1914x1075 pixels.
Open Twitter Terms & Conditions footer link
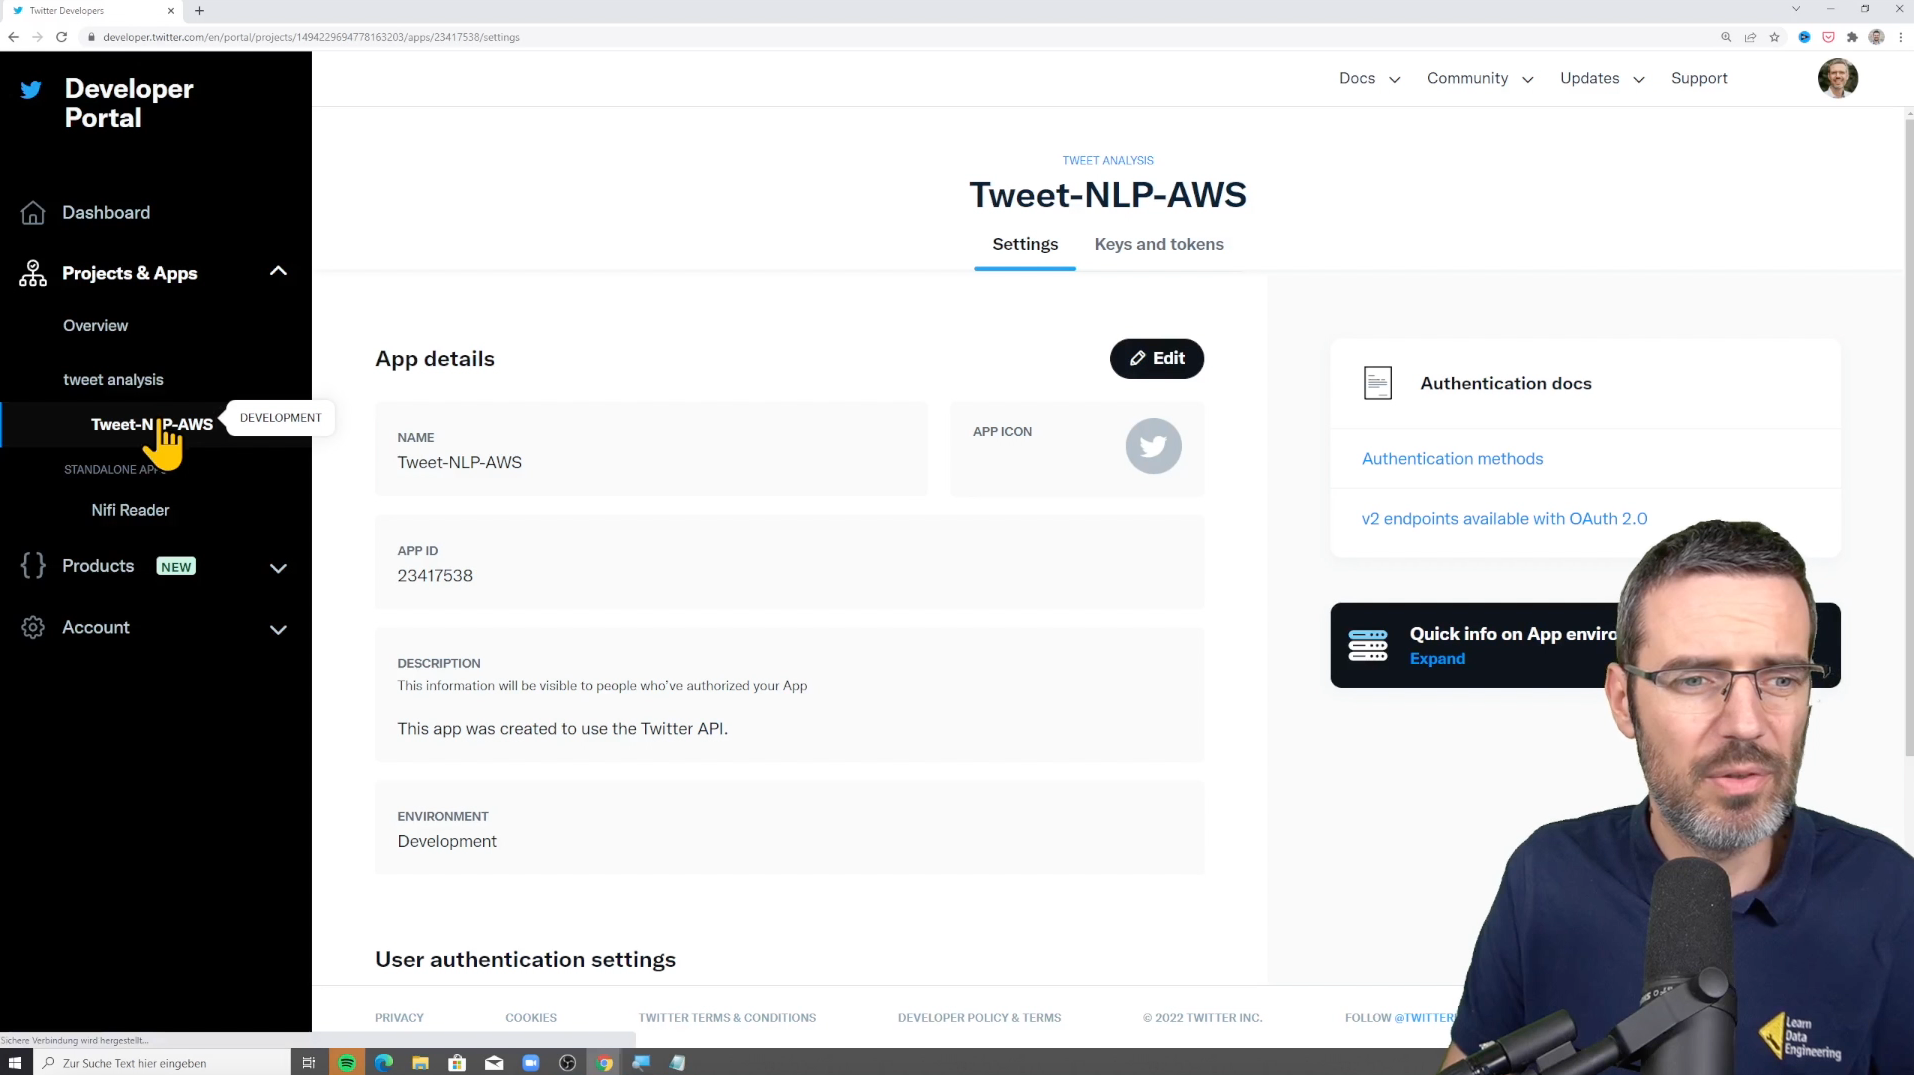tap(727, 1018)
